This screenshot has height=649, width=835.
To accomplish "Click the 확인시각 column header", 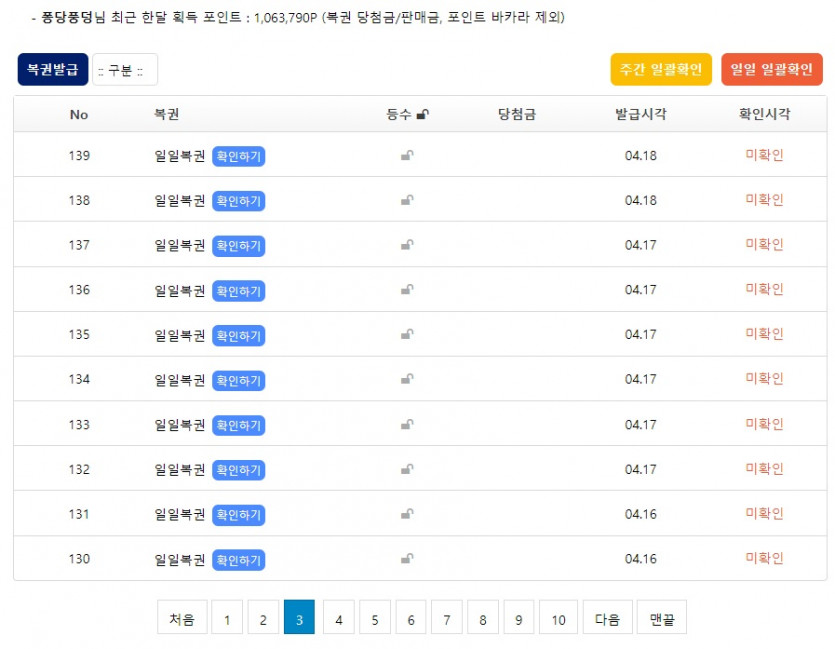I will click(764, 114).
